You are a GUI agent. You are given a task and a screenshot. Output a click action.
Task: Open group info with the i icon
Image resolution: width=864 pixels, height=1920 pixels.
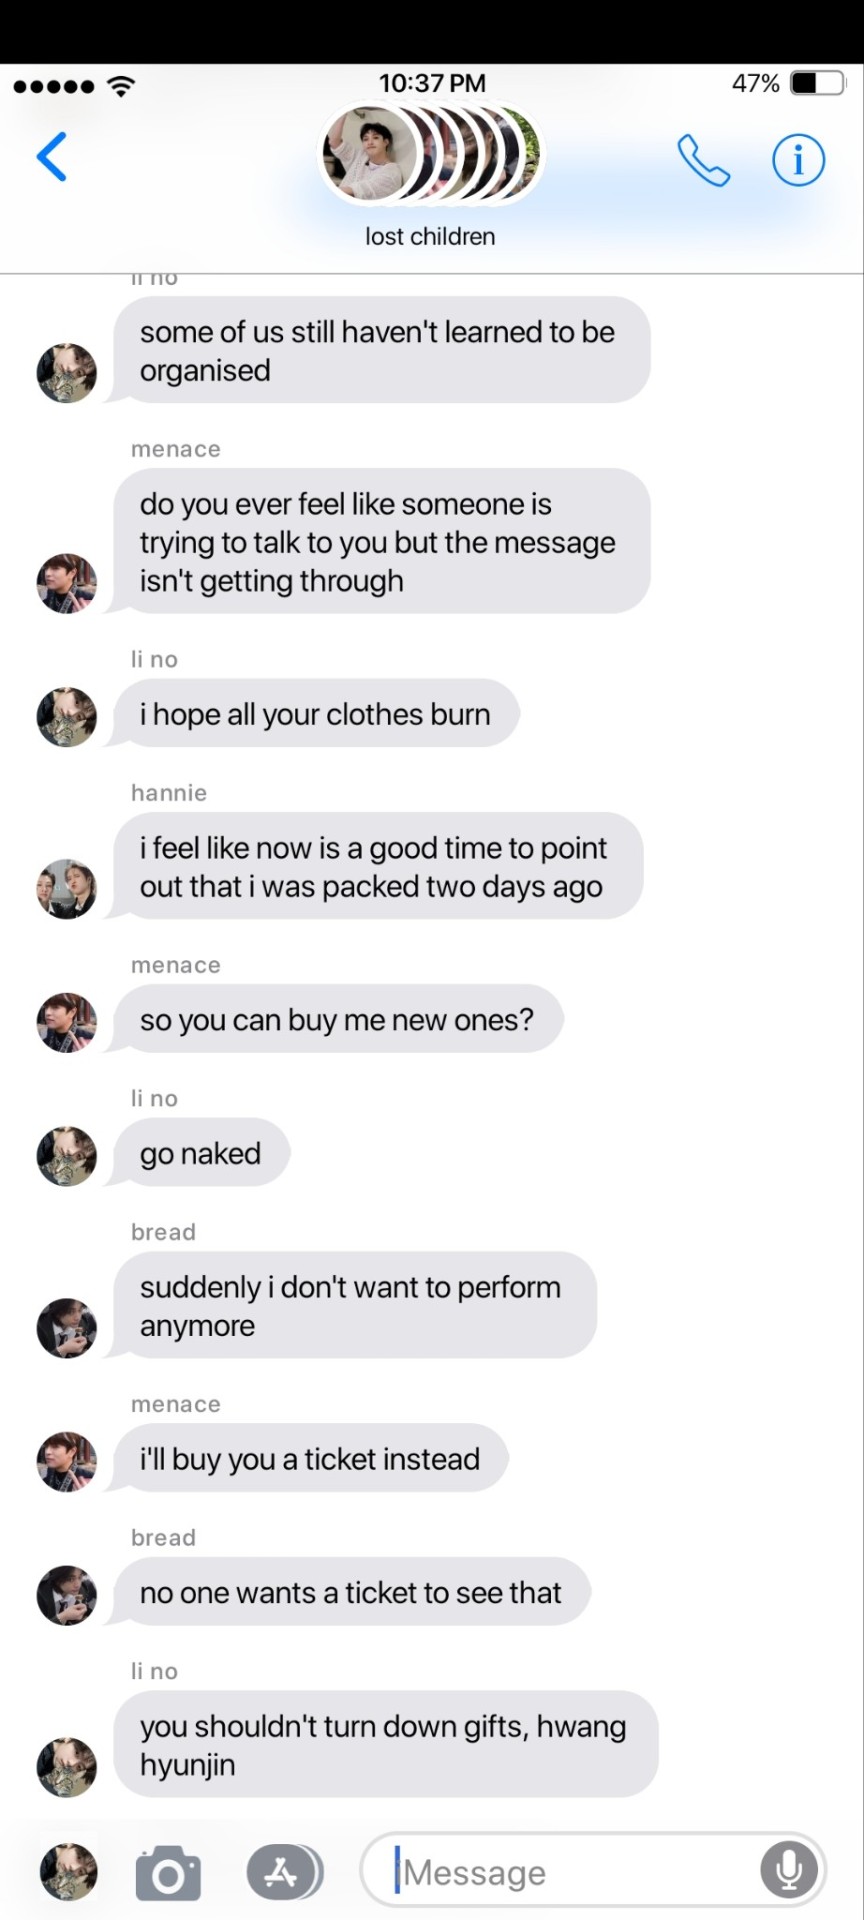pos(798,160)
